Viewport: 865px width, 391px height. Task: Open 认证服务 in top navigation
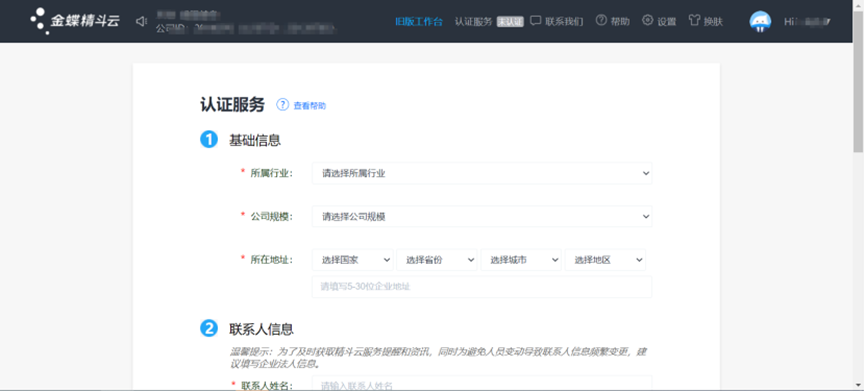coord(473,22)
